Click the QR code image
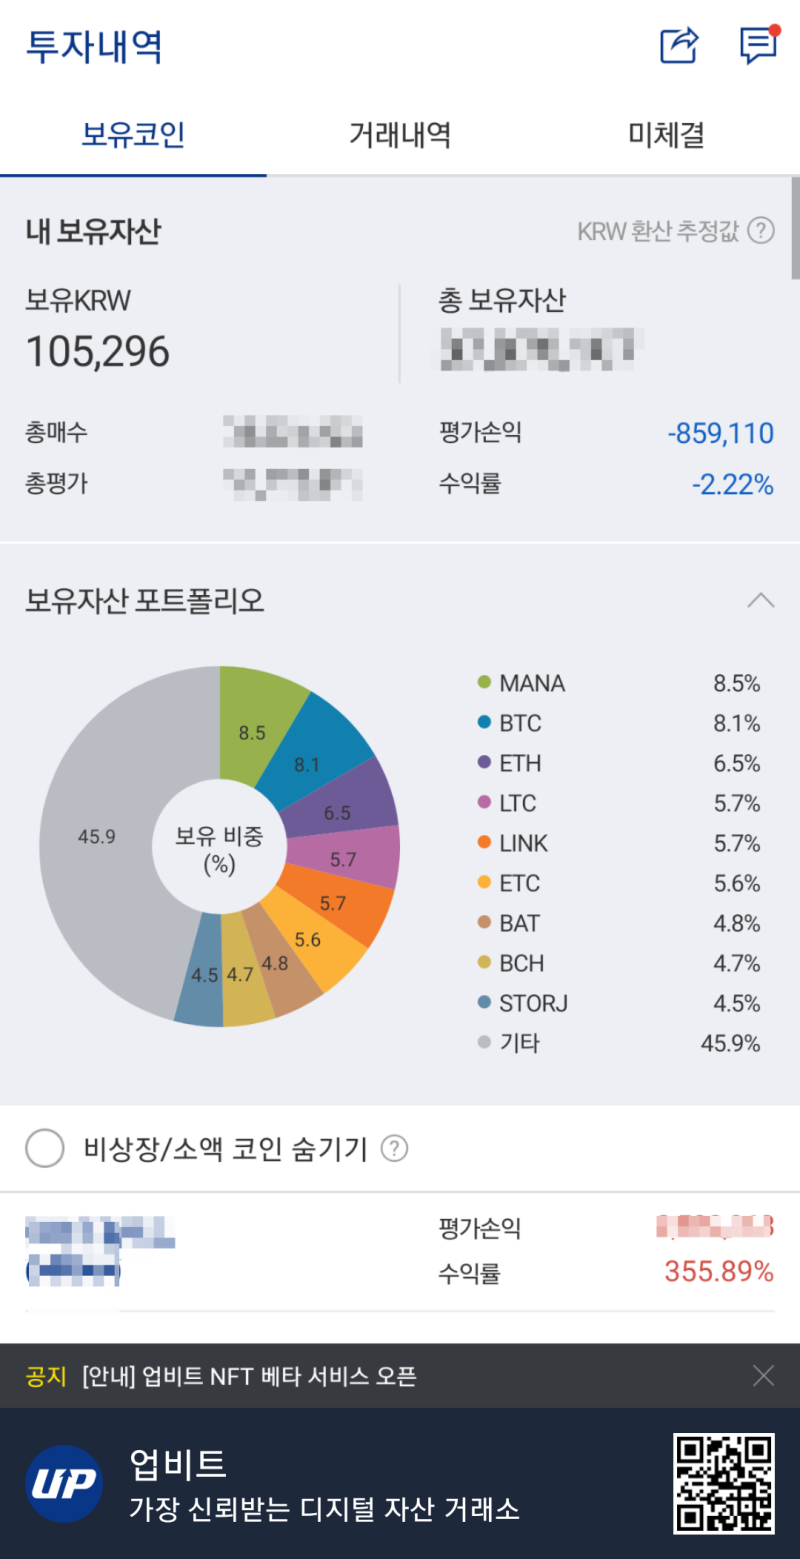800x1559 pixels. [724, 1484]
